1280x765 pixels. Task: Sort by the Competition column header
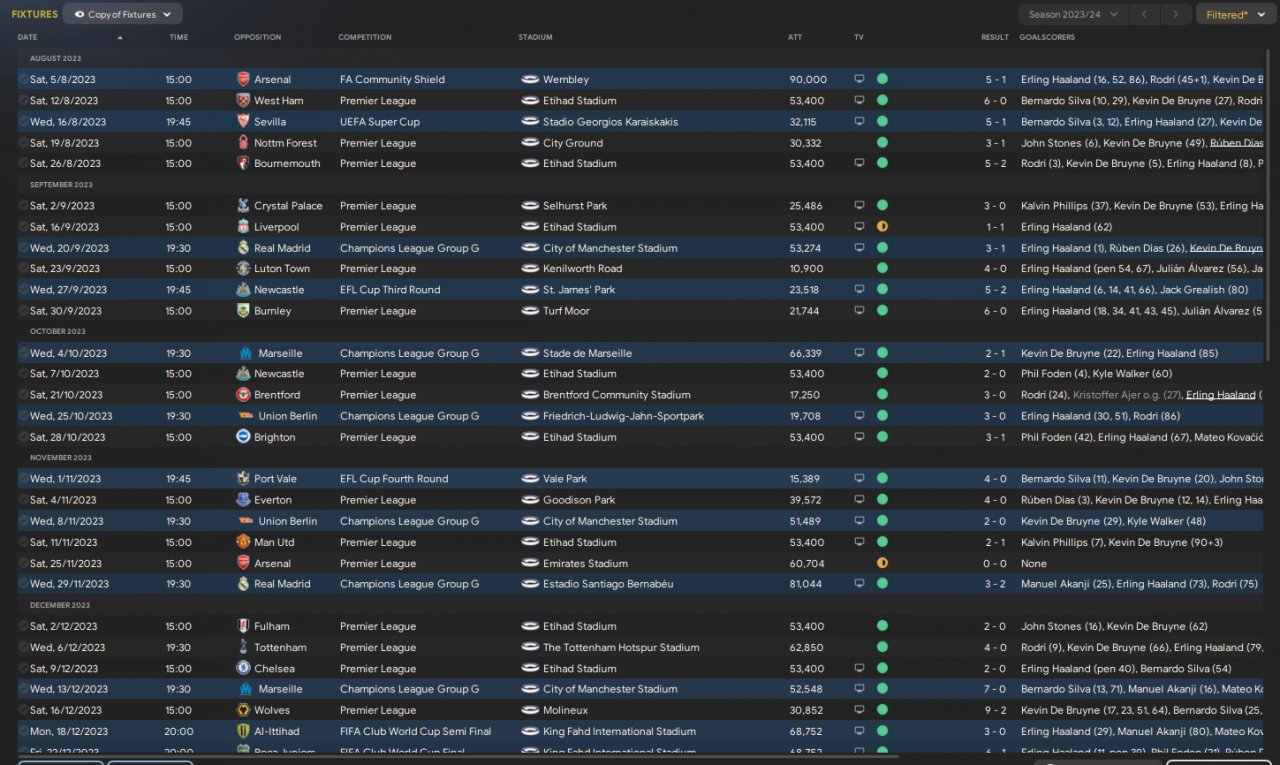[x=365, y=37]
